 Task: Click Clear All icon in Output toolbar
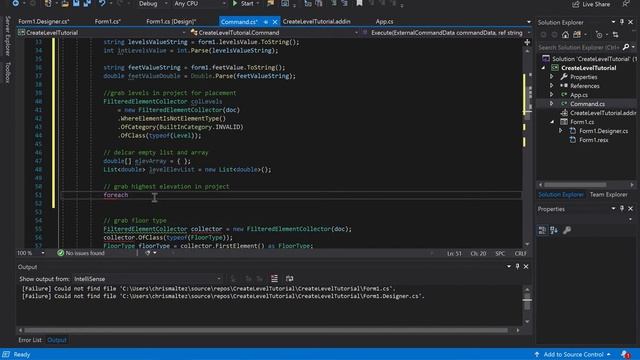[274, 278]
